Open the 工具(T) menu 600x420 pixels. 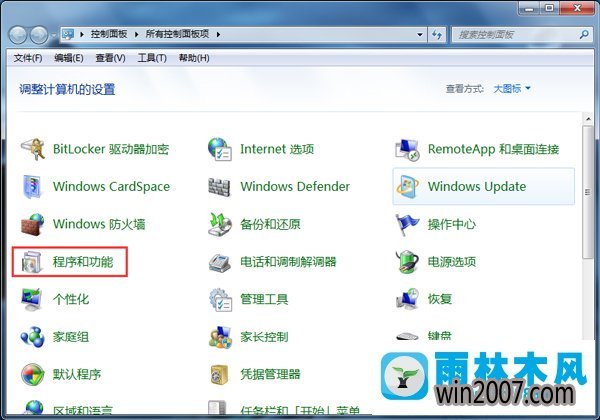click(x=152, y=58)
